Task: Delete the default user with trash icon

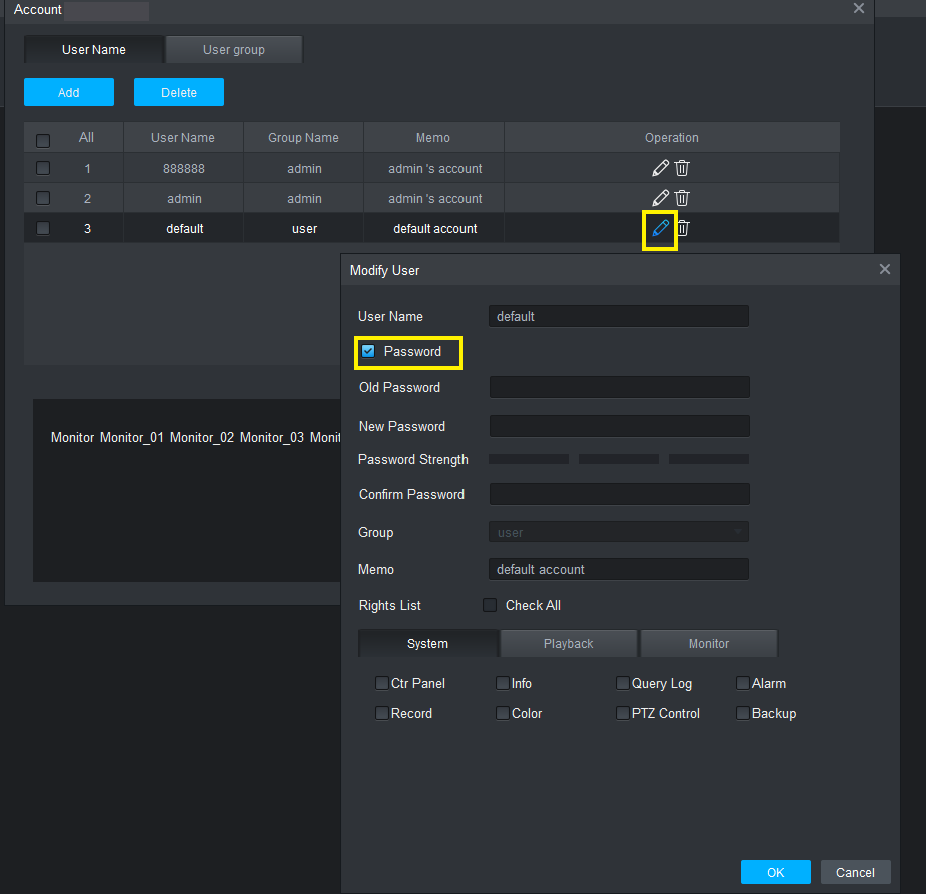Action: pos(683,229)
